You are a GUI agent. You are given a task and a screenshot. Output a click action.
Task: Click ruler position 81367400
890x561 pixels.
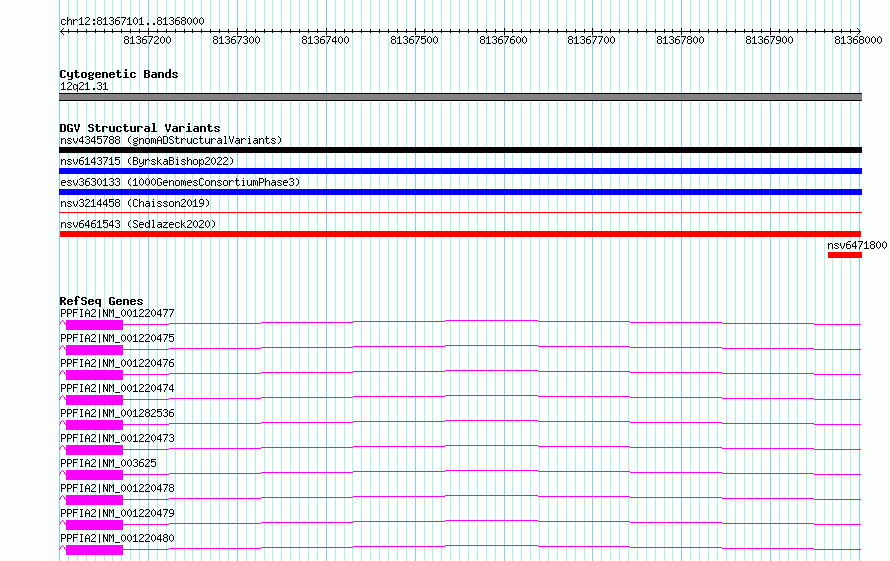pos(325,40)
